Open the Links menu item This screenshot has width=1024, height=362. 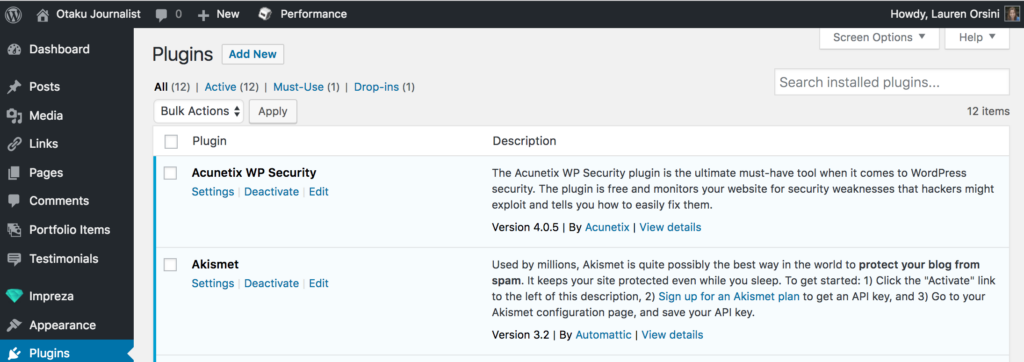[x=44, y=144]
